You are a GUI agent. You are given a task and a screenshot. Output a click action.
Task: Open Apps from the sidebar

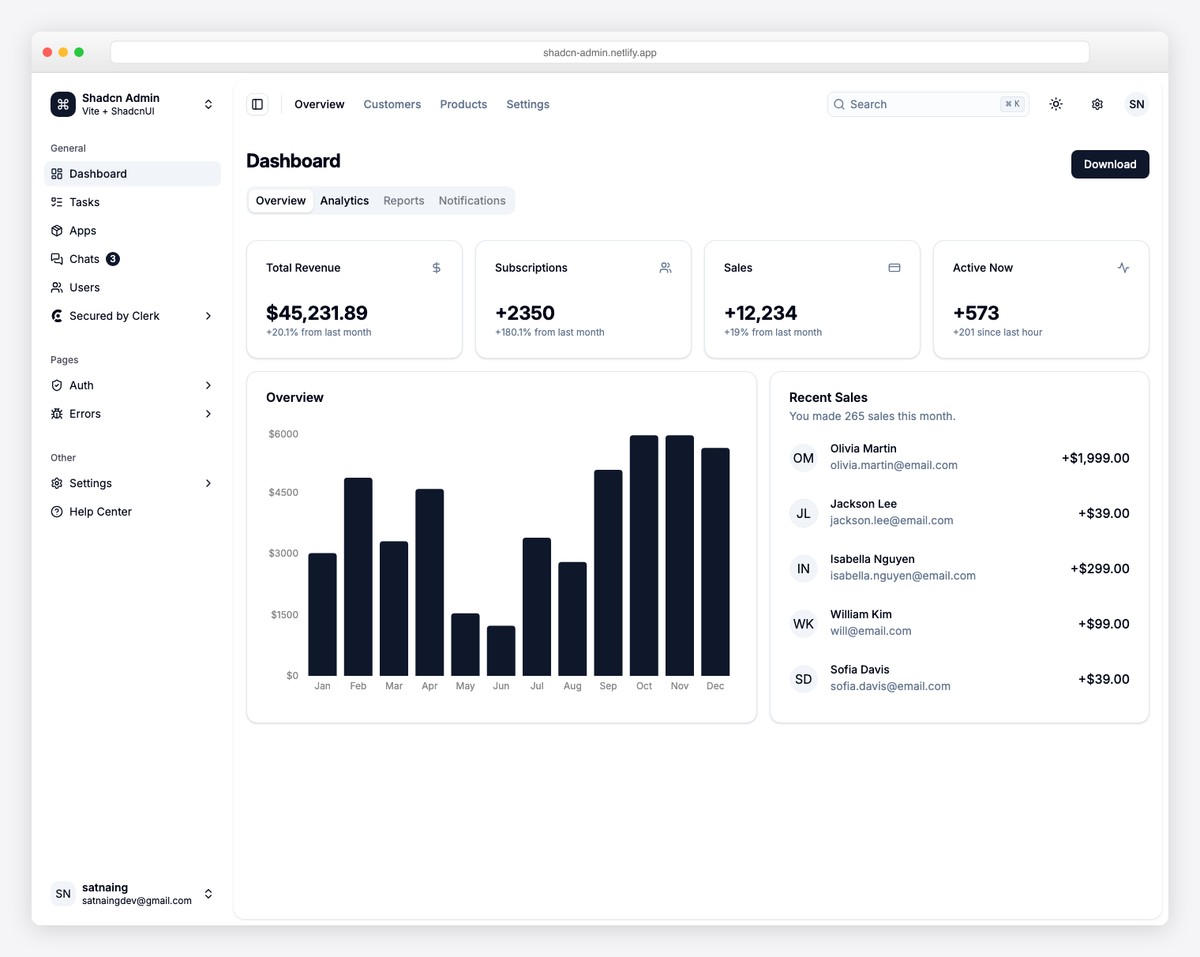[83, 230]
